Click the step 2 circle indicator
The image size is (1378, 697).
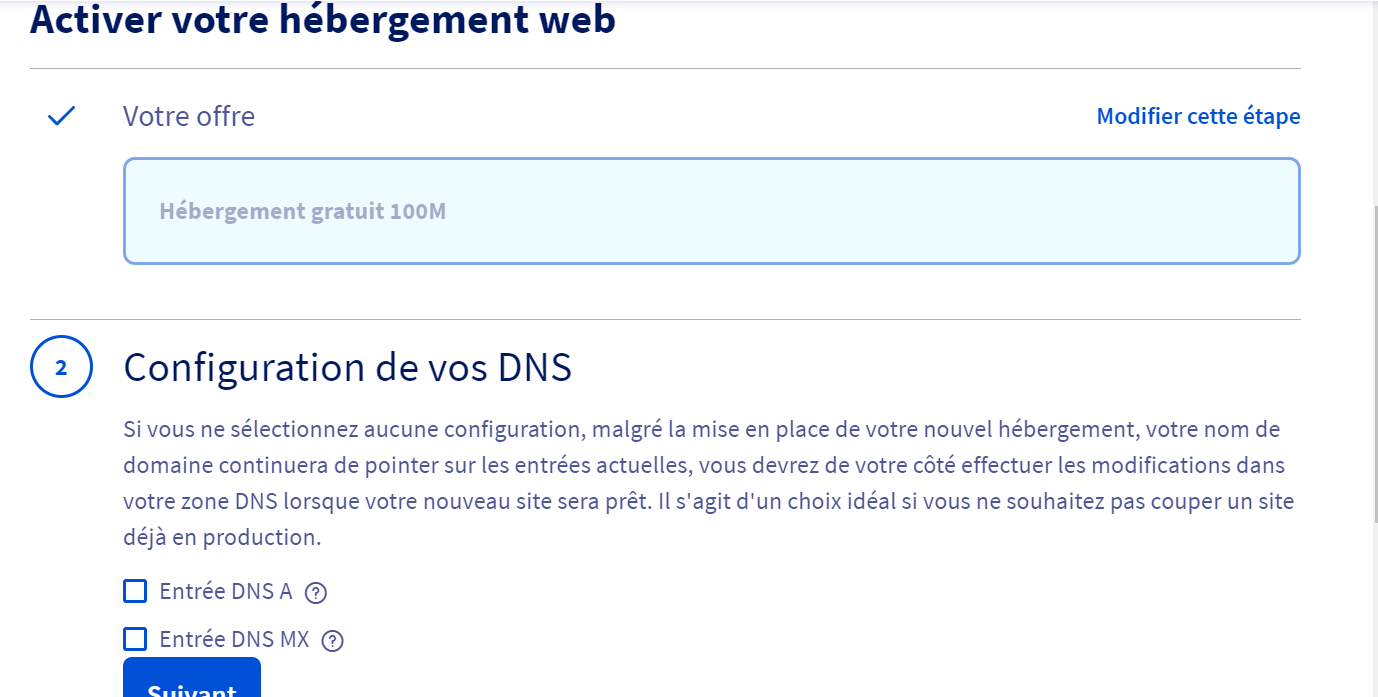(61, 367)
